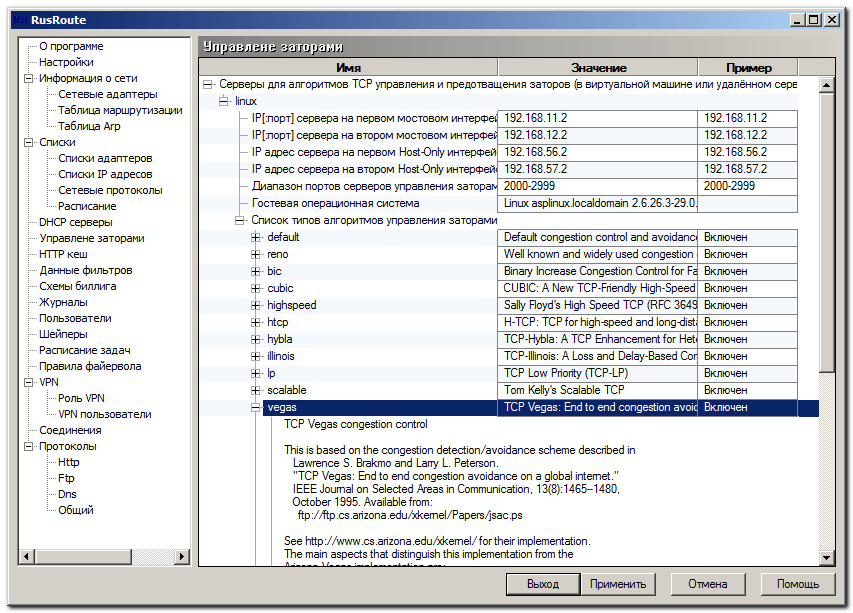Select Таблица маршрутизации tree item
The image size is (853, 613).
pyautogui.click(x=120, y=110)
